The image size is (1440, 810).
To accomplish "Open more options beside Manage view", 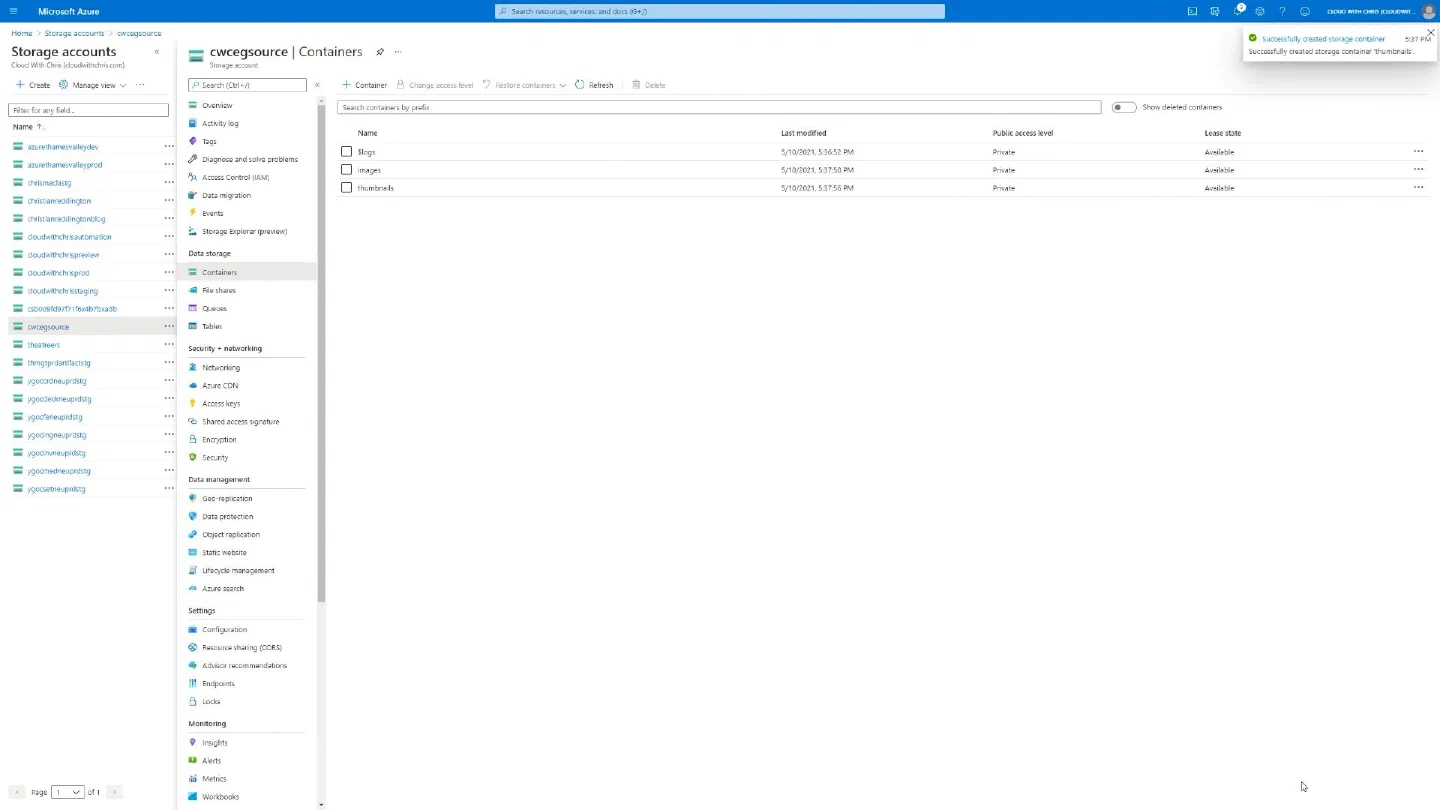I will (x=140, y=85).
